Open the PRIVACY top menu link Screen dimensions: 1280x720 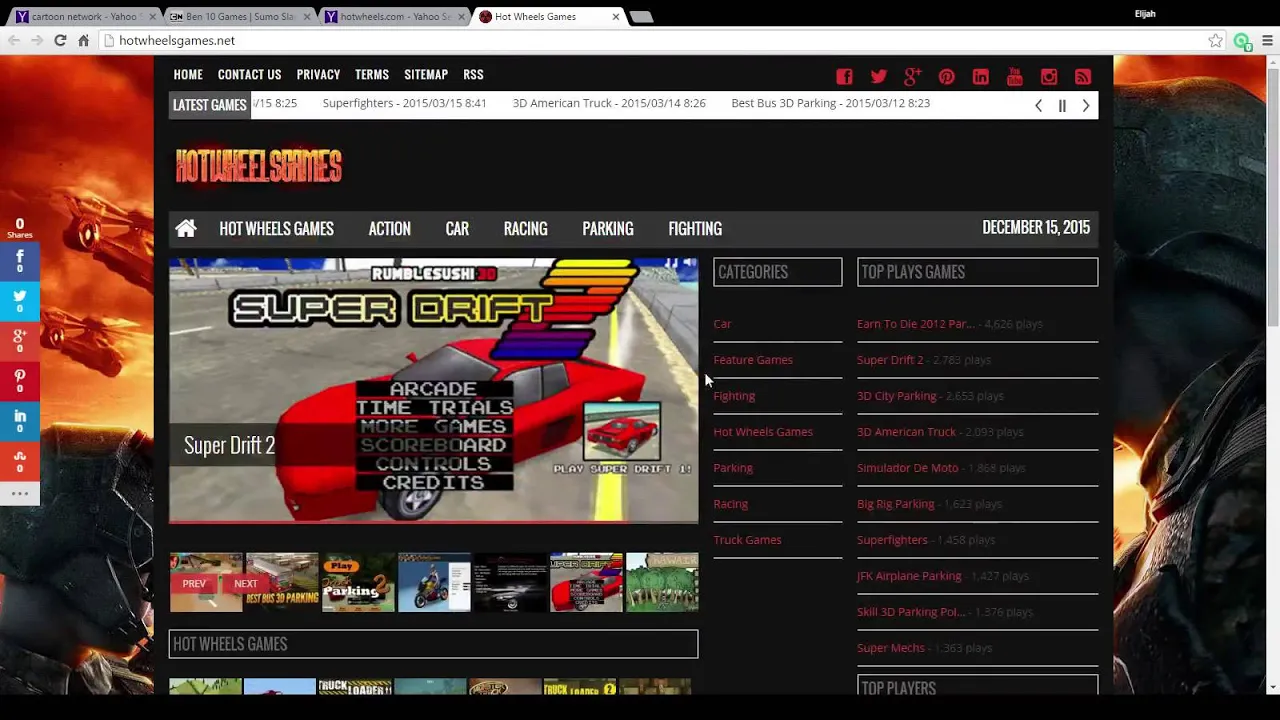[318, 74]
